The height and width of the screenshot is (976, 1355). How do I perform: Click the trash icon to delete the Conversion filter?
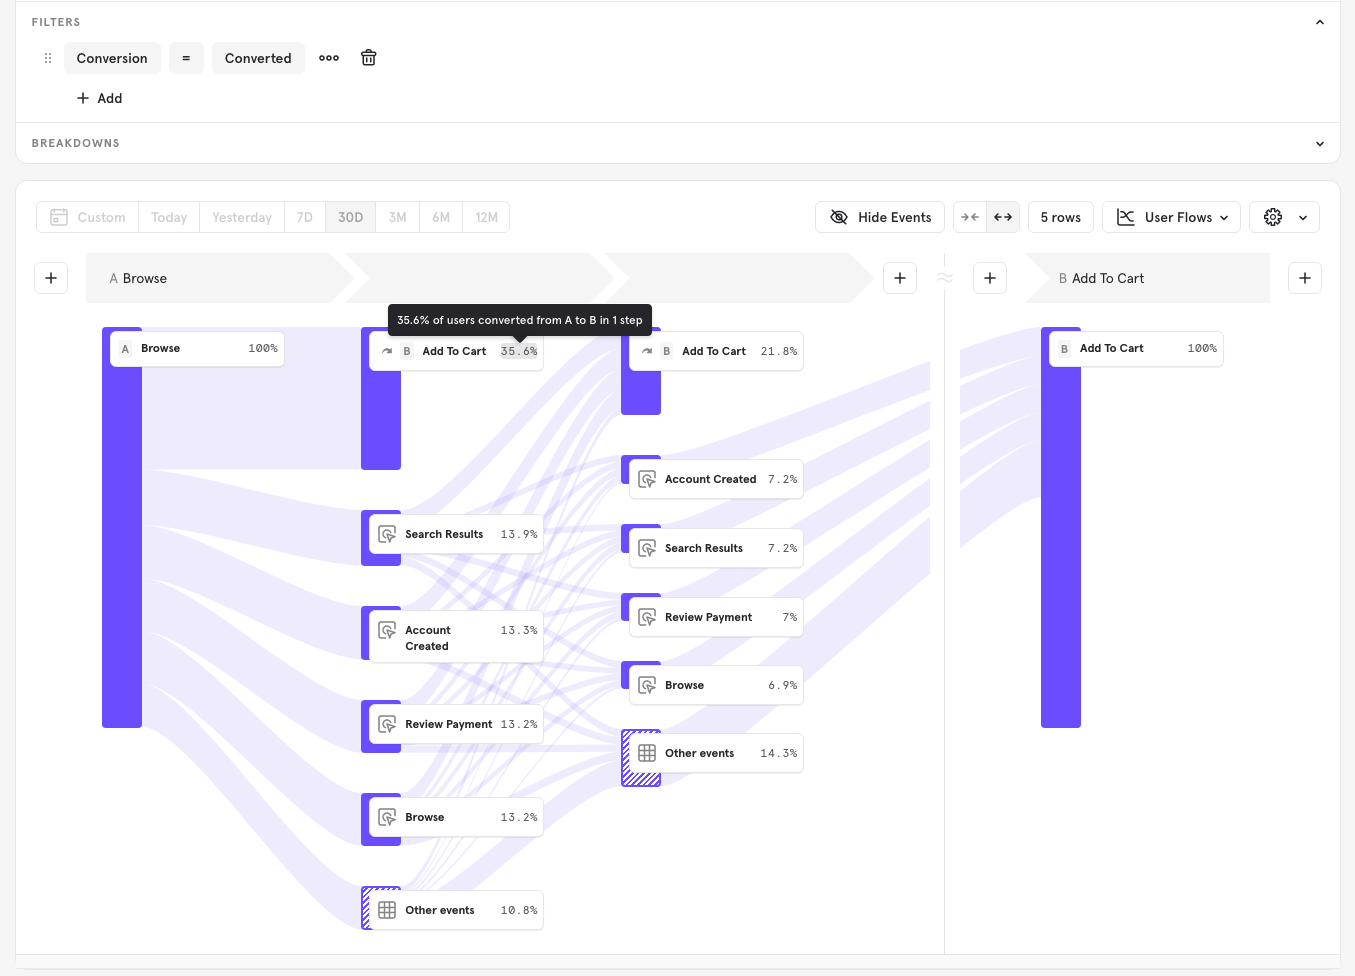coord(368,57)
